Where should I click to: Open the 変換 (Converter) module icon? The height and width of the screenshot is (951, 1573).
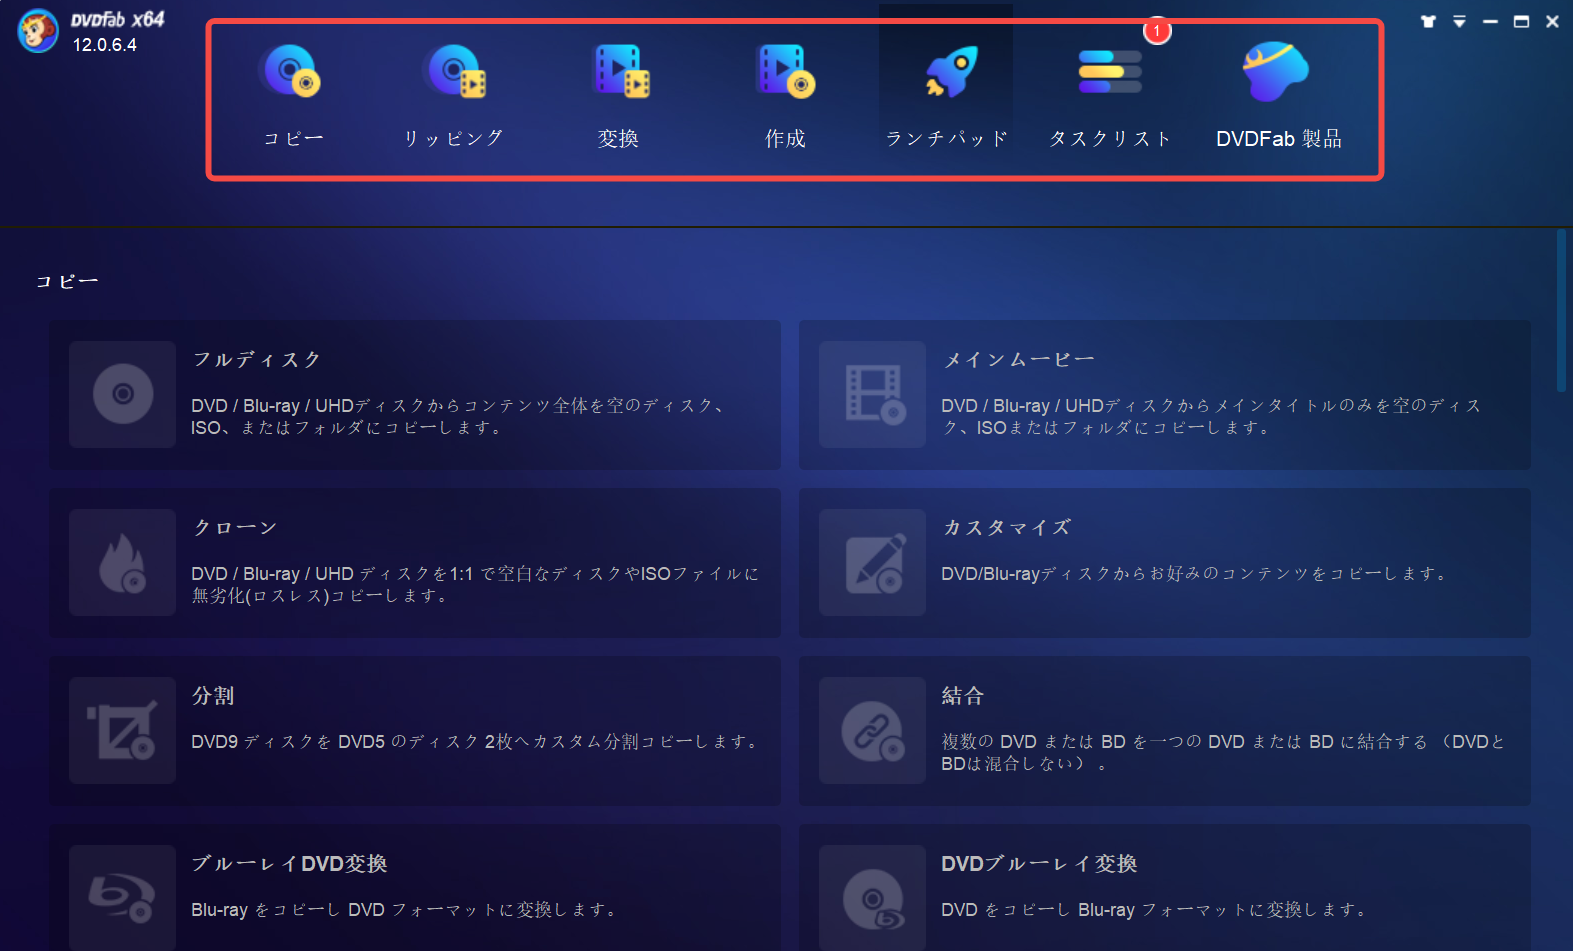click(x=621, y=72)
